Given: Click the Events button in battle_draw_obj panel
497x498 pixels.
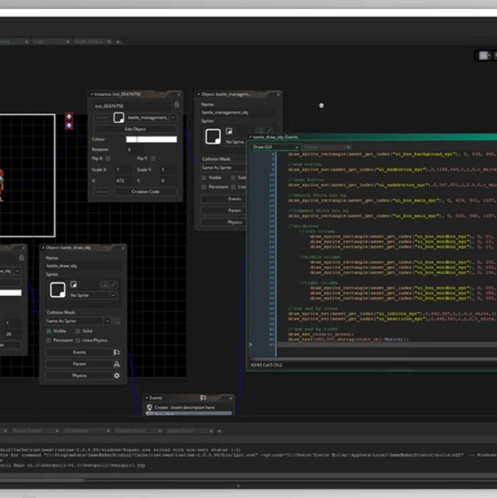Looking at the screenshot, I should [79, 352].
